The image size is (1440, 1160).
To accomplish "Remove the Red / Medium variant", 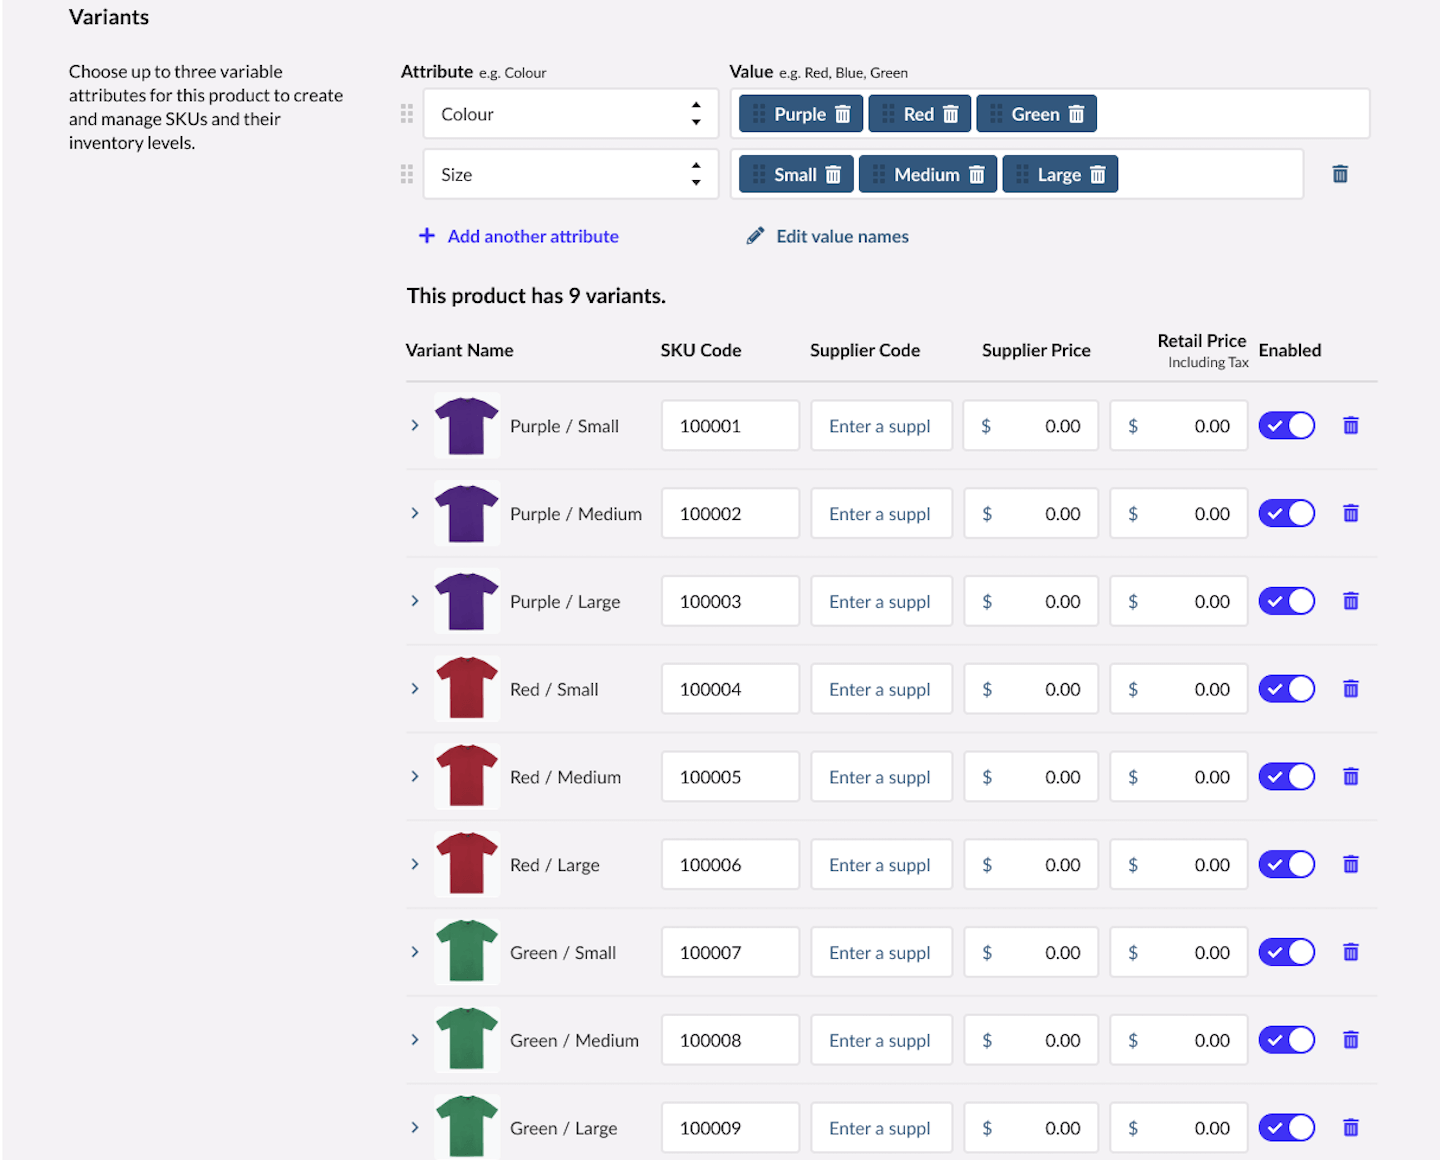I will tap(1351, 776).
